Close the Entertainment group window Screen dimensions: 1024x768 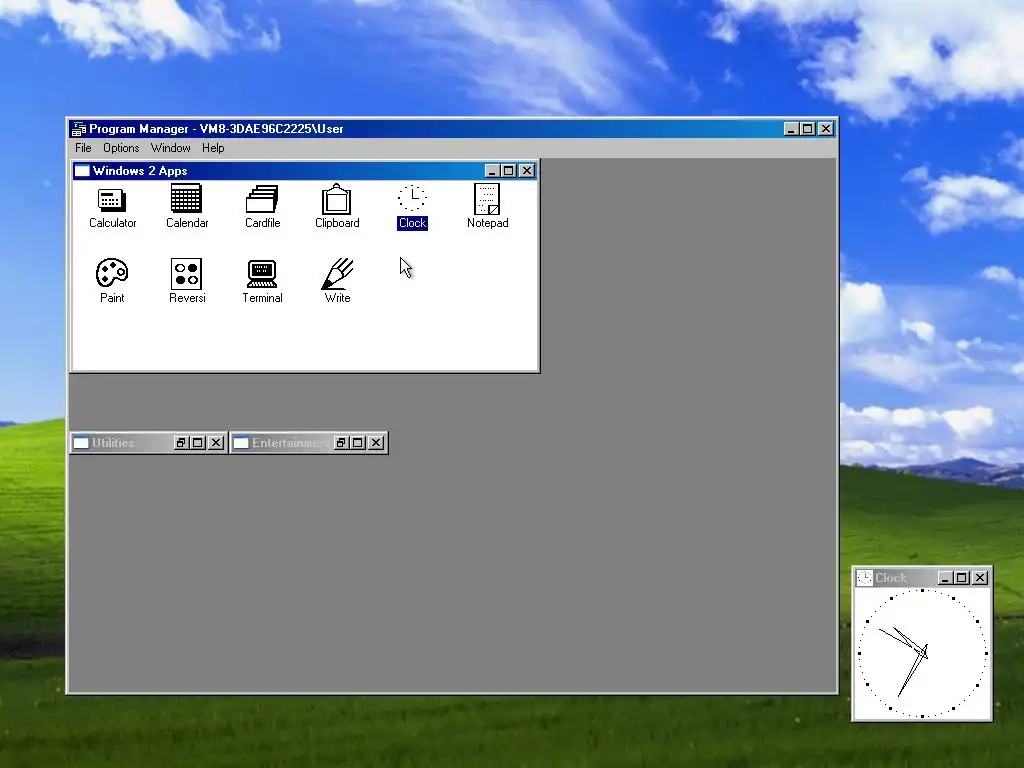[376, 443]
